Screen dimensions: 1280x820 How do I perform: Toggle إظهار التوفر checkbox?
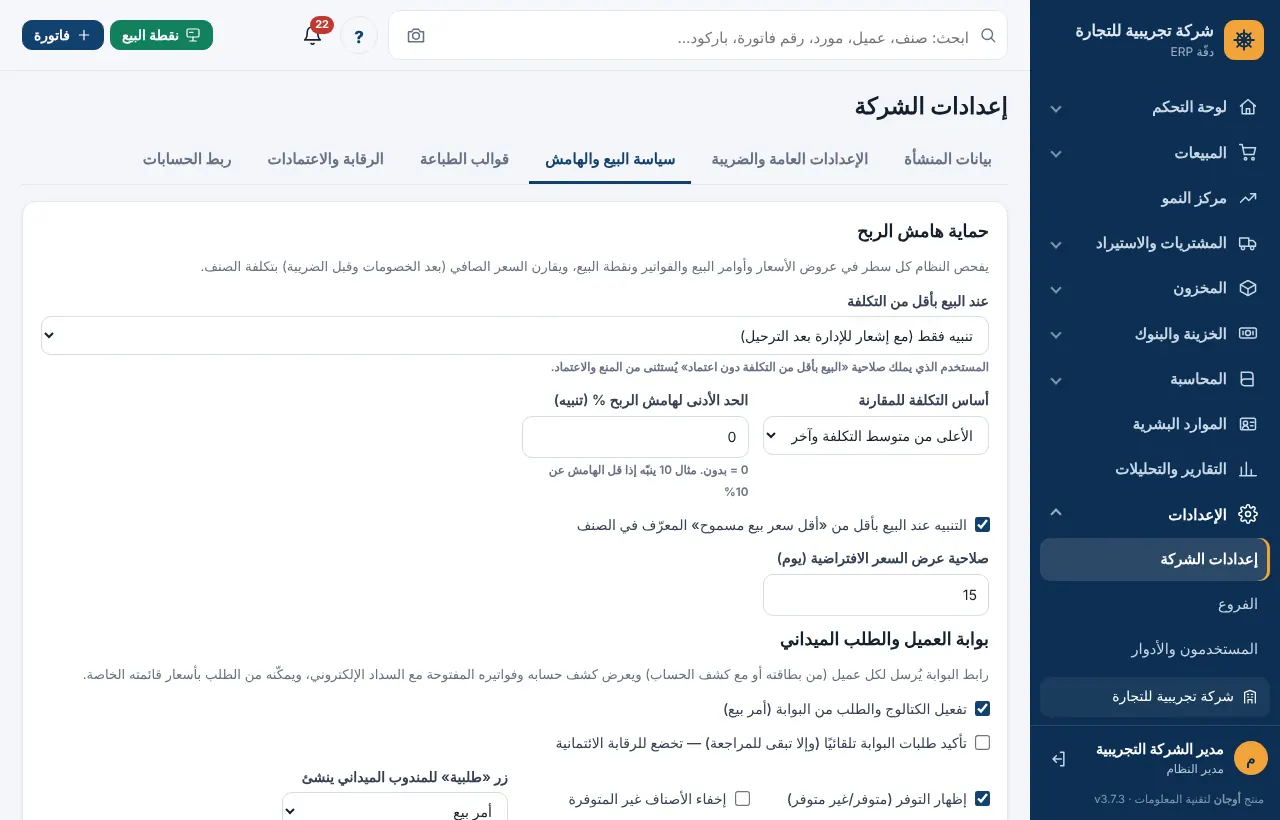click(982, 799)
